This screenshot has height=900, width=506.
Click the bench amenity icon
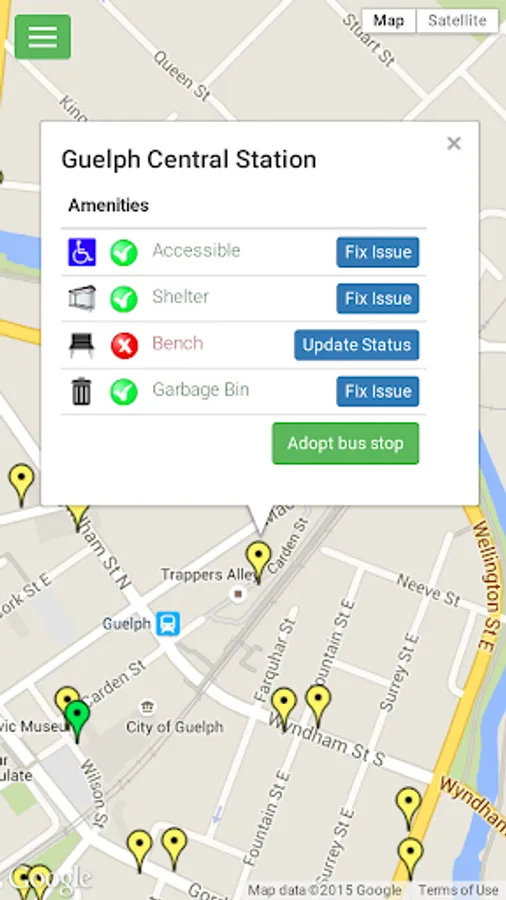point(81,345)
